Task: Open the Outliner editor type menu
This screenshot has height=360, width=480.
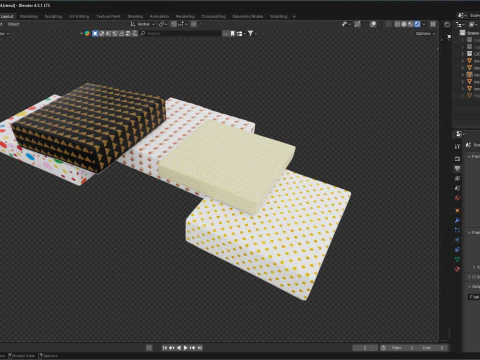Action: pyautogui.click(x=460, y=24)
